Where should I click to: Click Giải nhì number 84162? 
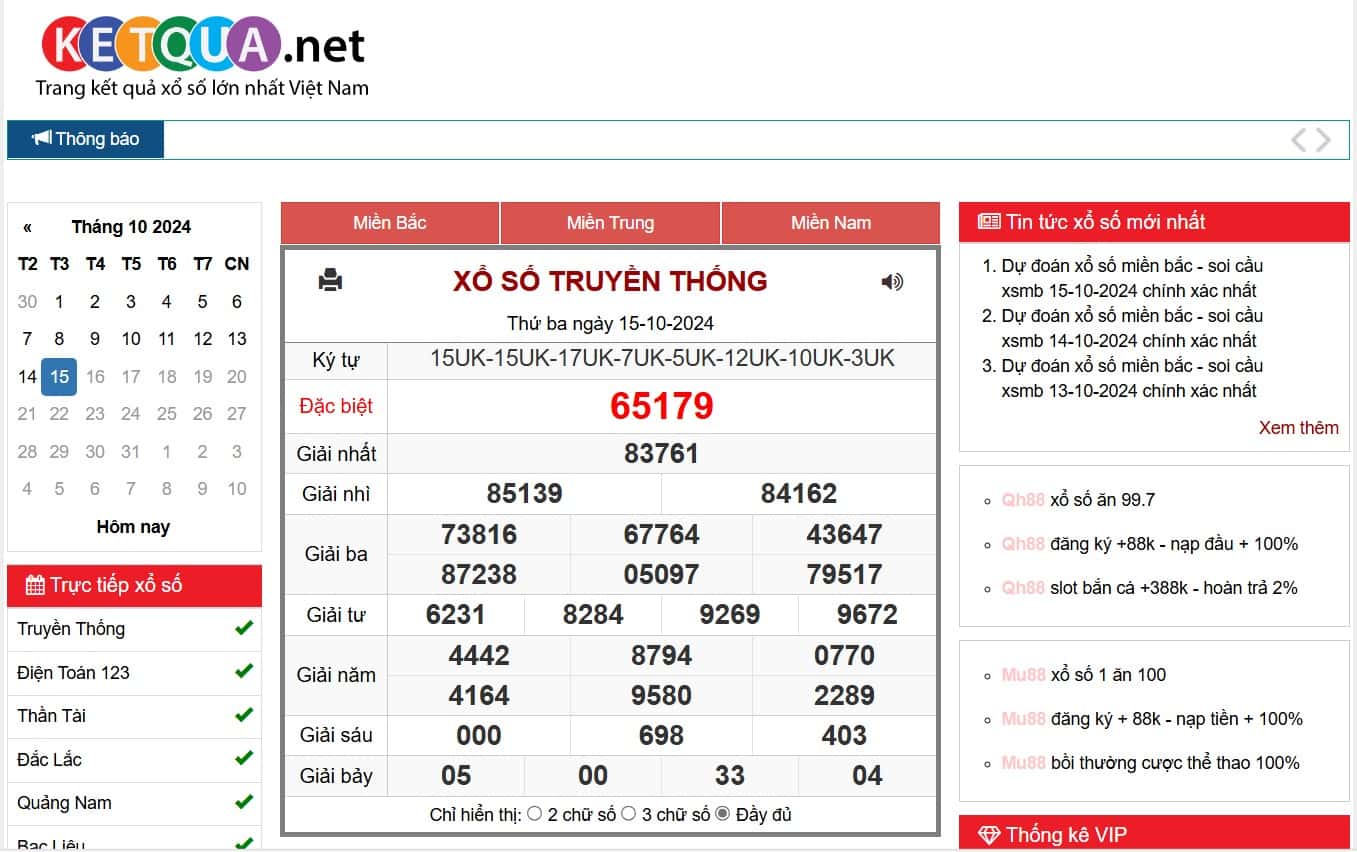(799, 494)
